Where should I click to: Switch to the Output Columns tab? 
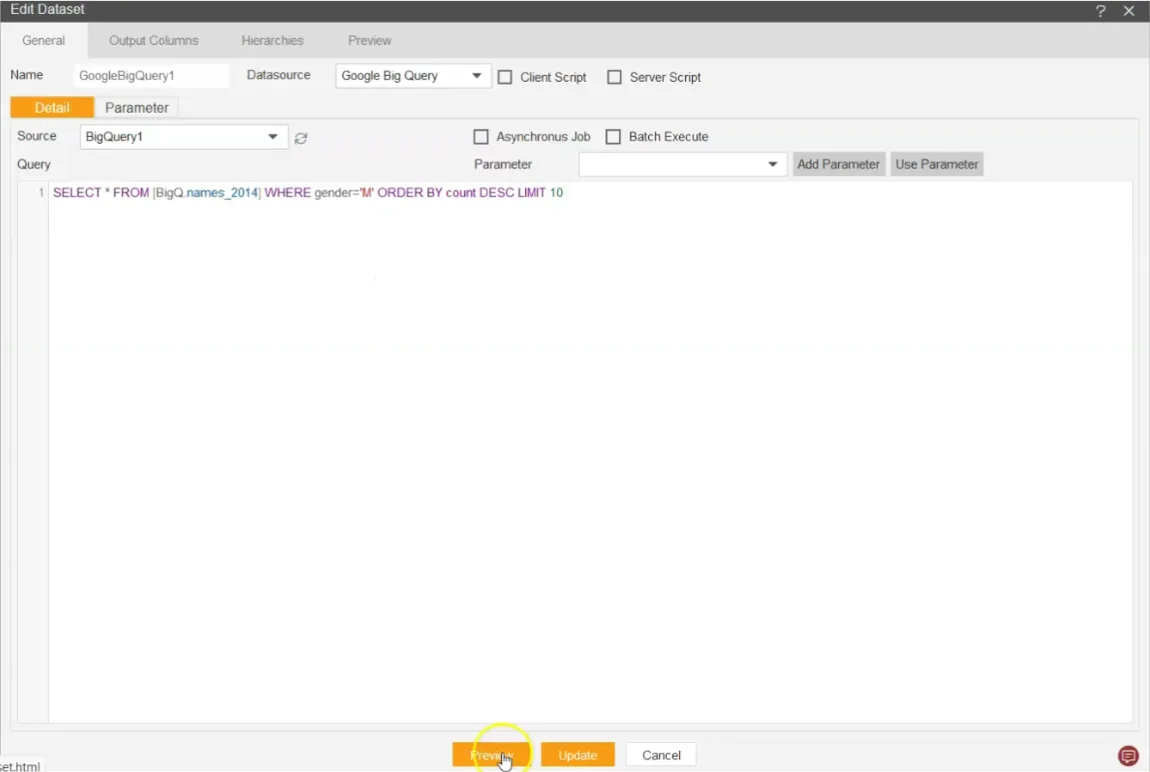tap(153, 40)
